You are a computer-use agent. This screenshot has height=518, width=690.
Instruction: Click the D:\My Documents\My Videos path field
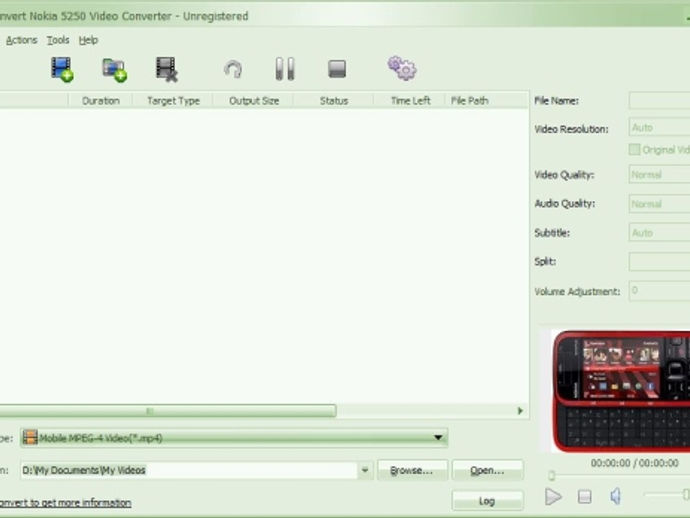(x=189, y=470)
